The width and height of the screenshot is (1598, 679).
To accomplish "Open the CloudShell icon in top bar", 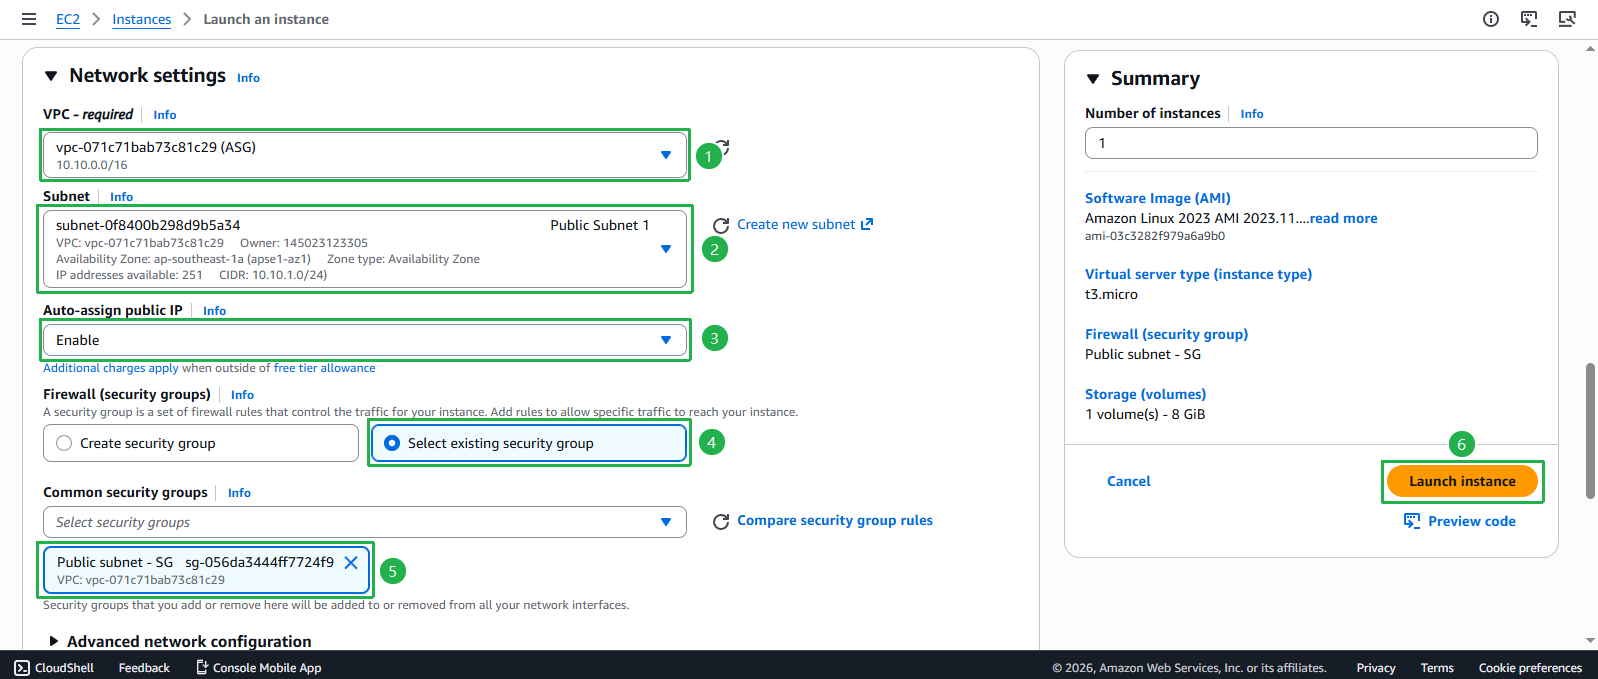I will (1529, 19).
